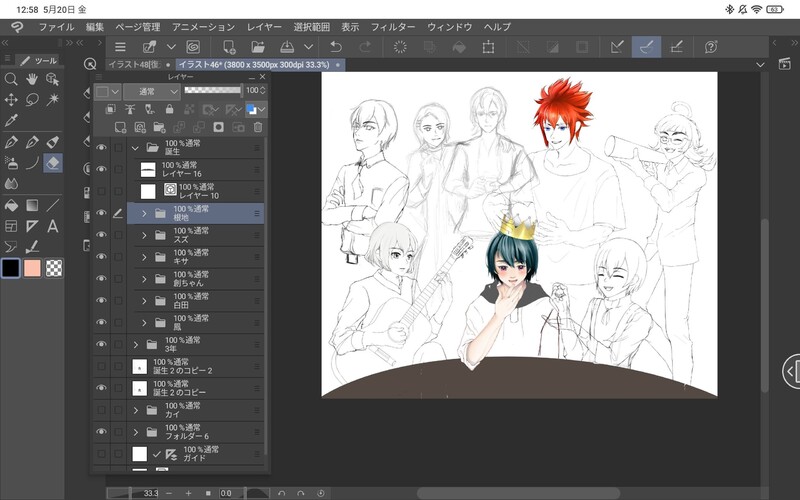Open the ファイル menu

point(57,27)
